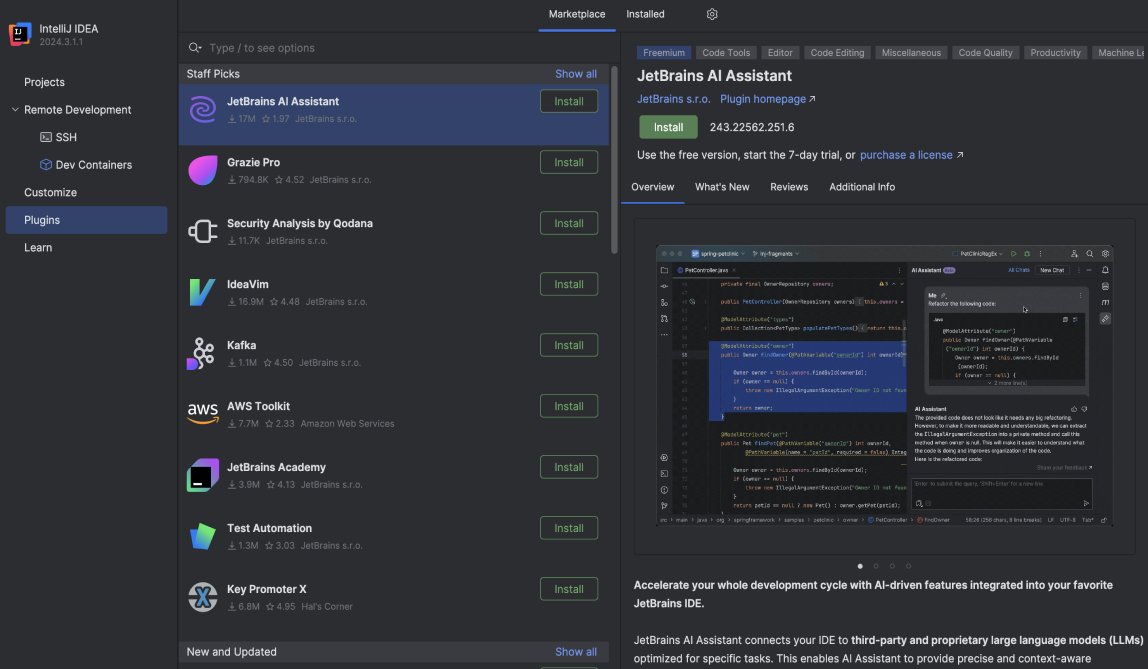1148x669 pixels.
Task: Install the Key Promoter X plugin
Action: (x=569, y=589)
